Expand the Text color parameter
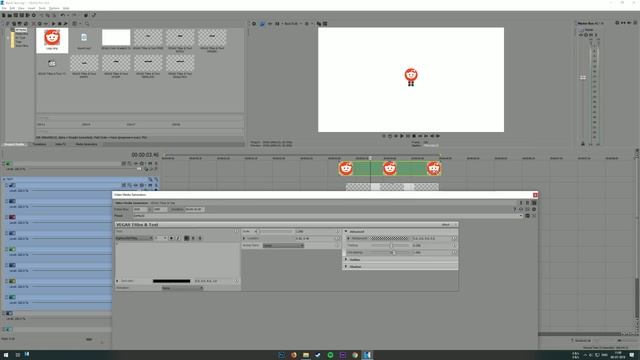This screenshot has width=640, height=360. (117, 281)
